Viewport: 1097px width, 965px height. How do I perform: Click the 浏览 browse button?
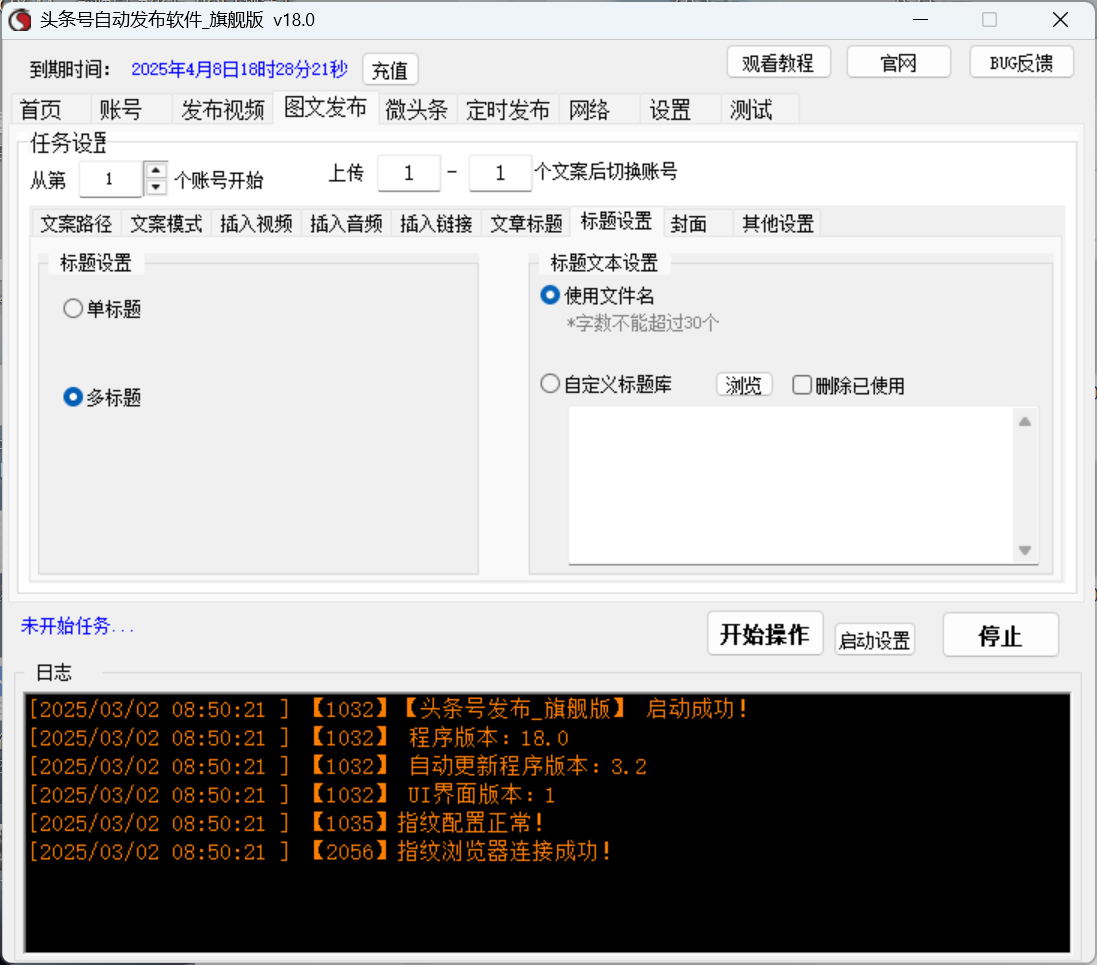744,385
